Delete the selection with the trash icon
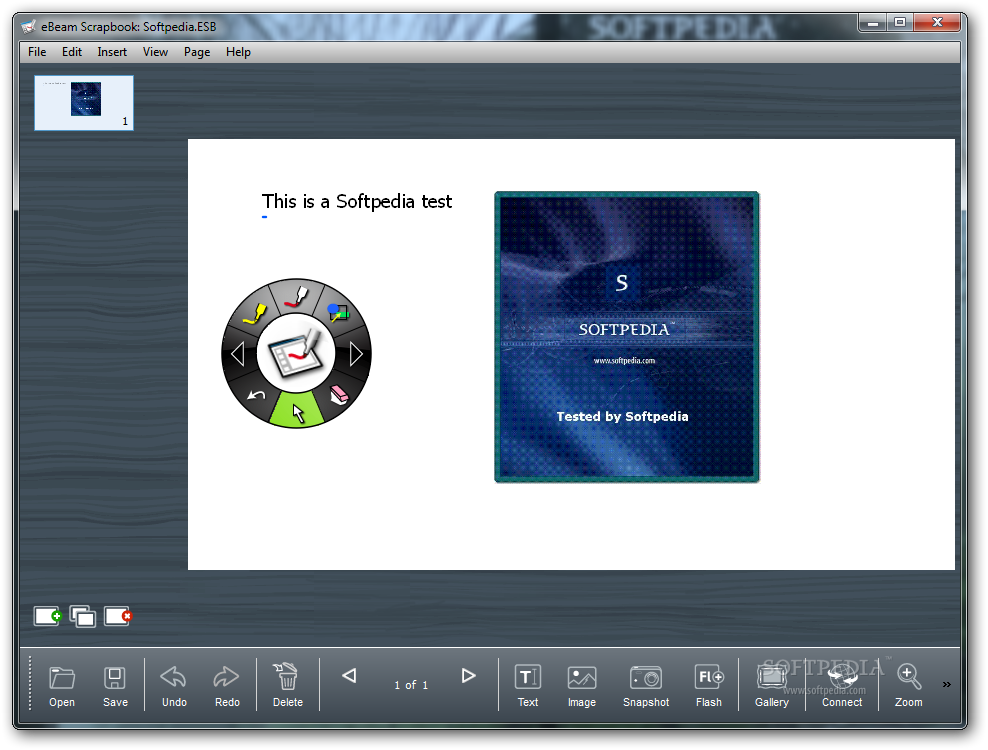Image resolution: width=988 pixels, height=750 pixels. (x=287, y=685)
